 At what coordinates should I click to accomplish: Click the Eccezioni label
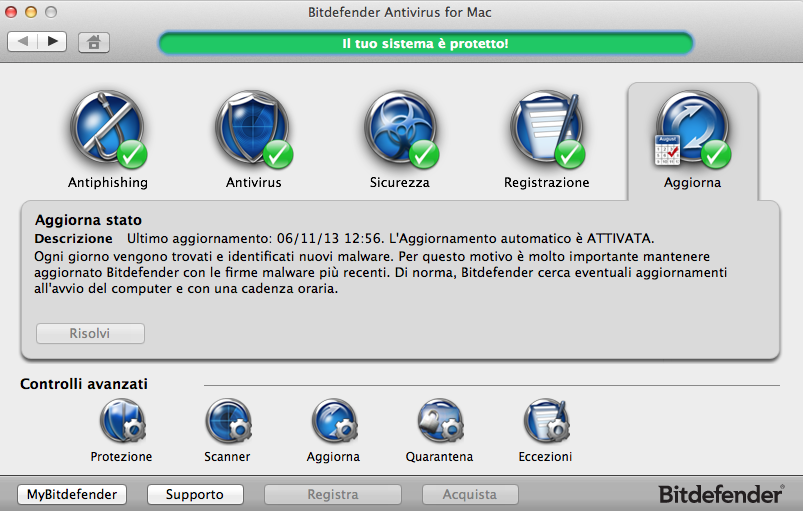pyautogui.click(x=545, y=456)
